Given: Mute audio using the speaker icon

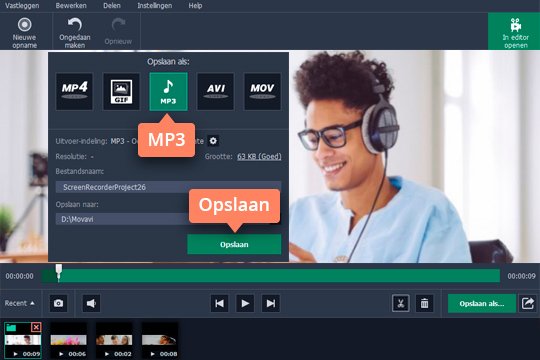Looking at the screenshot, I should click(x=91, y=303).
